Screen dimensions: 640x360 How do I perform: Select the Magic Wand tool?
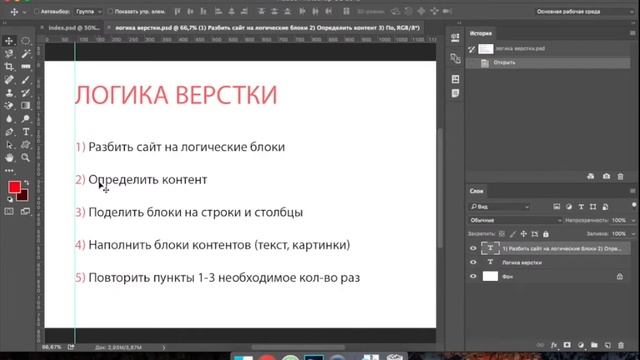[25, 53]
